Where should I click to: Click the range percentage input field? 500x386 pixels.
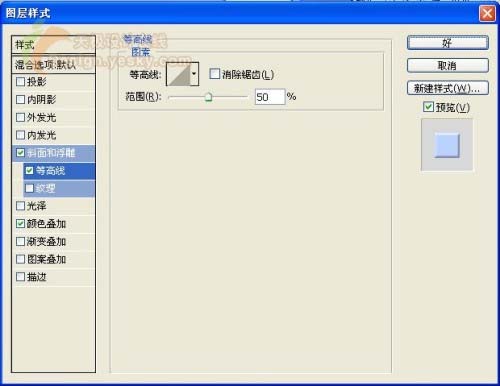click(270, 97)
